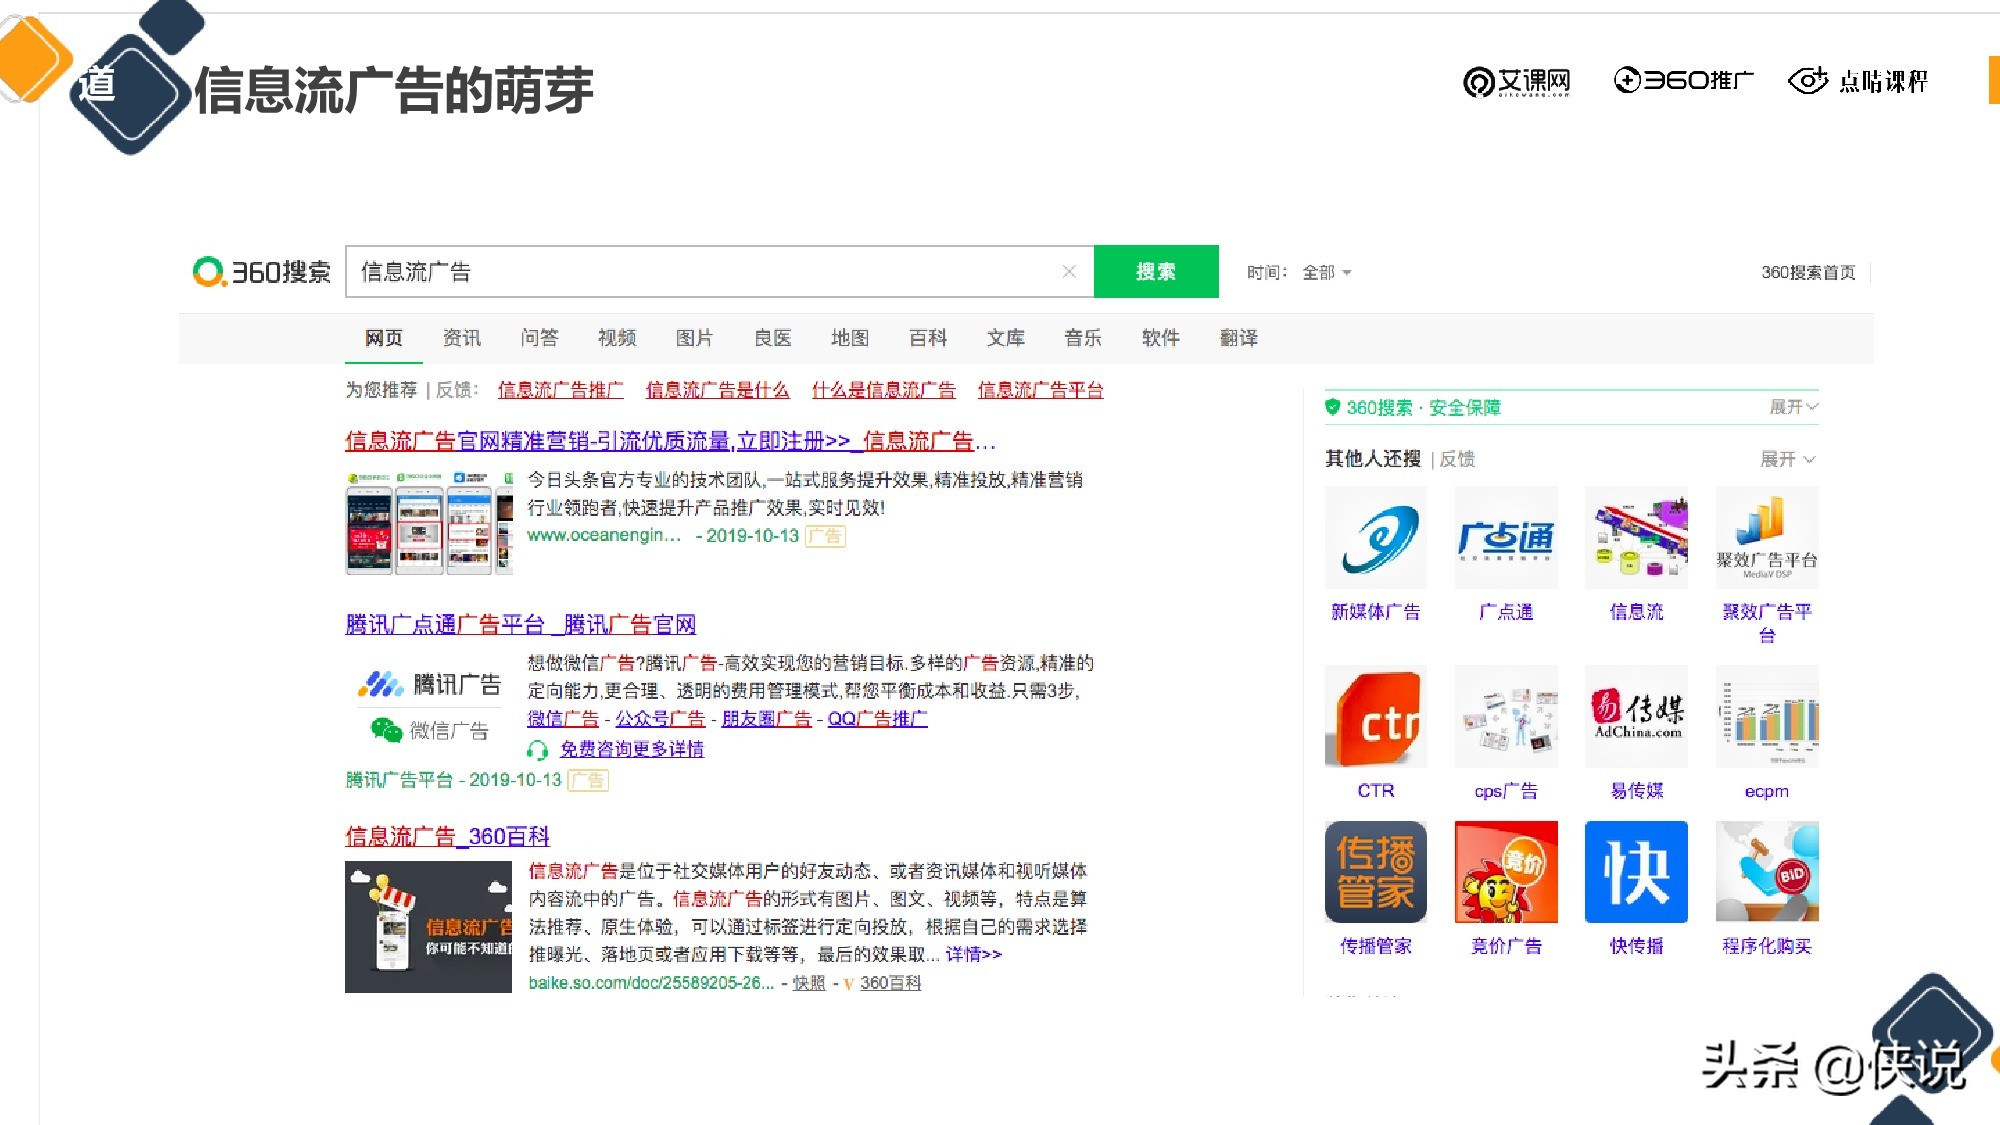Click the www.oceanengin... URL text
This screenshot has width=2000, height=1125.
pos(604,535)
